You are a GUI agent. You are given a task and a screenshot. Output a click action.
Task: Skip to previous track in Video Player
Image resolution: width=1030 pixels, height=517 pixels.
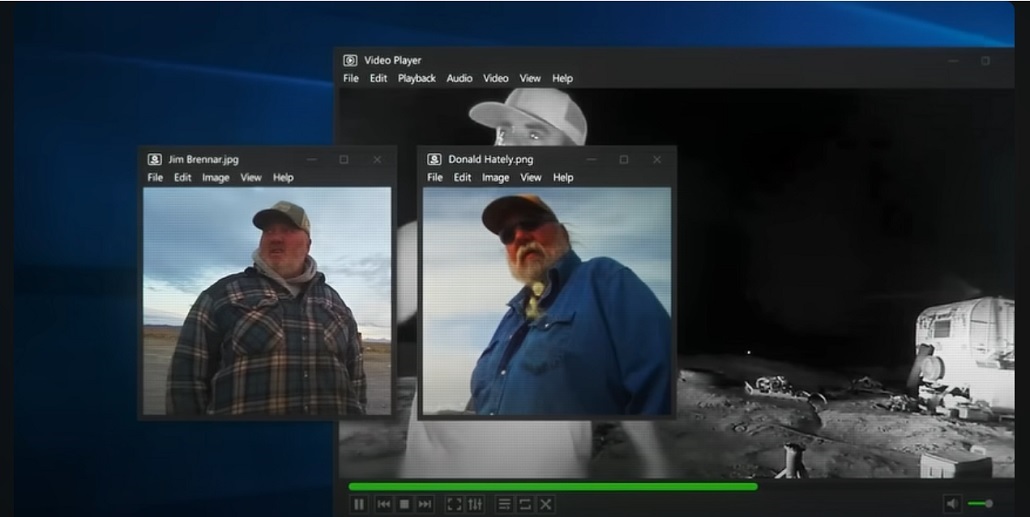pos(384,505)
